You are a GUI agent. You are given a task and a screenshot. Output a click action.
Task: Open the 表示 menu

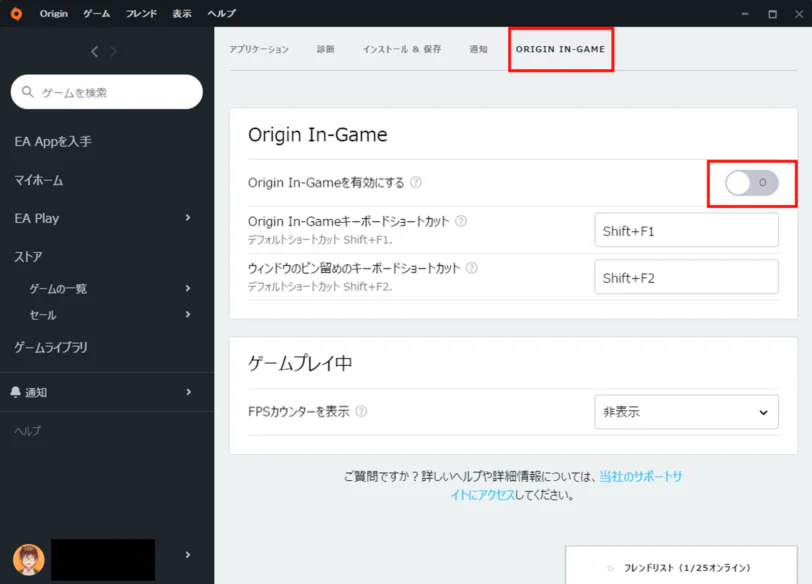[x=182, y=13]
